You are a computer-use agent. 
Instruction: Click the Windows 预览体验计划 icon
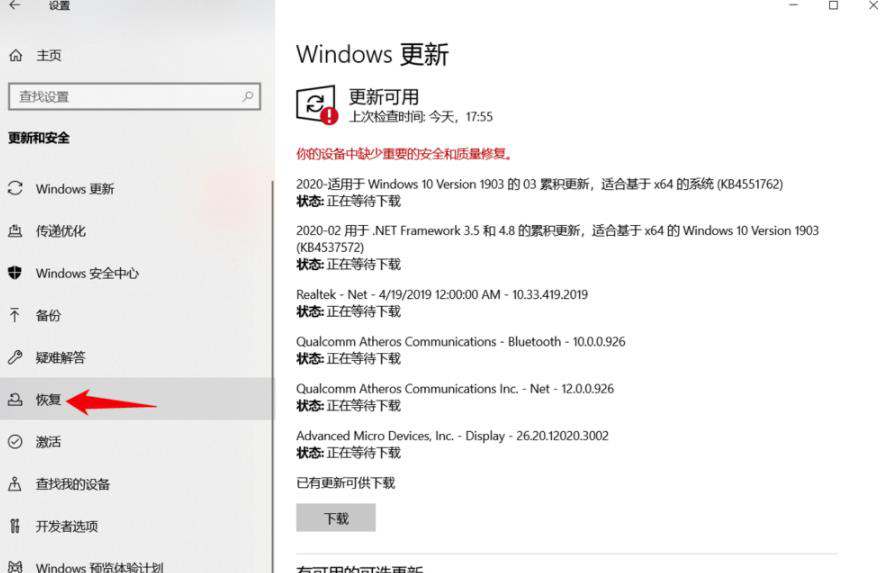(15, 567)
